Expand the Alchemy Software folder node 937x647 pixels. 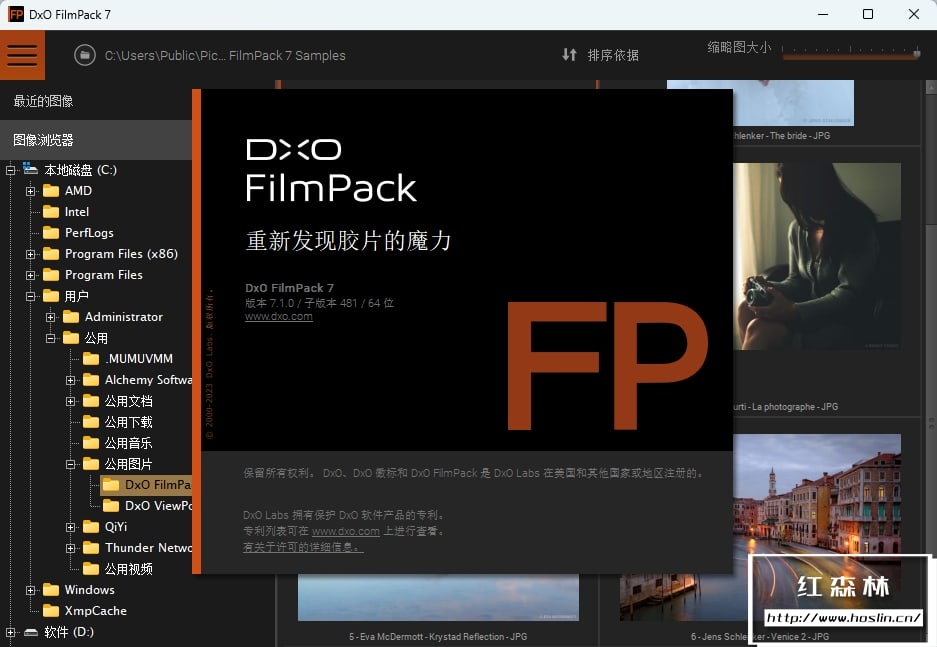(71, 380)
